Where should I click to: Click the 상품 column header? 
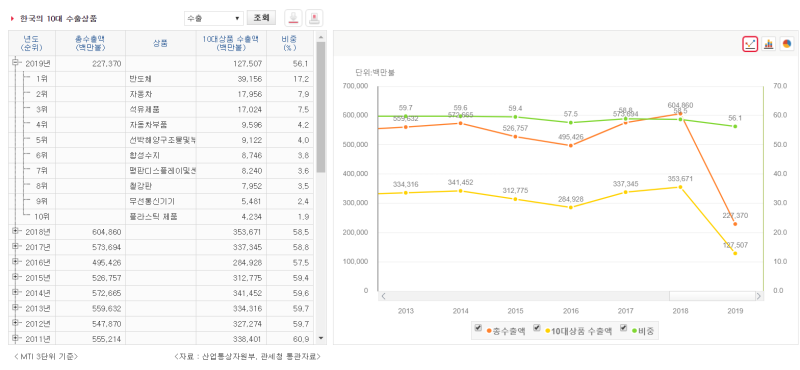tap(161, 43)
